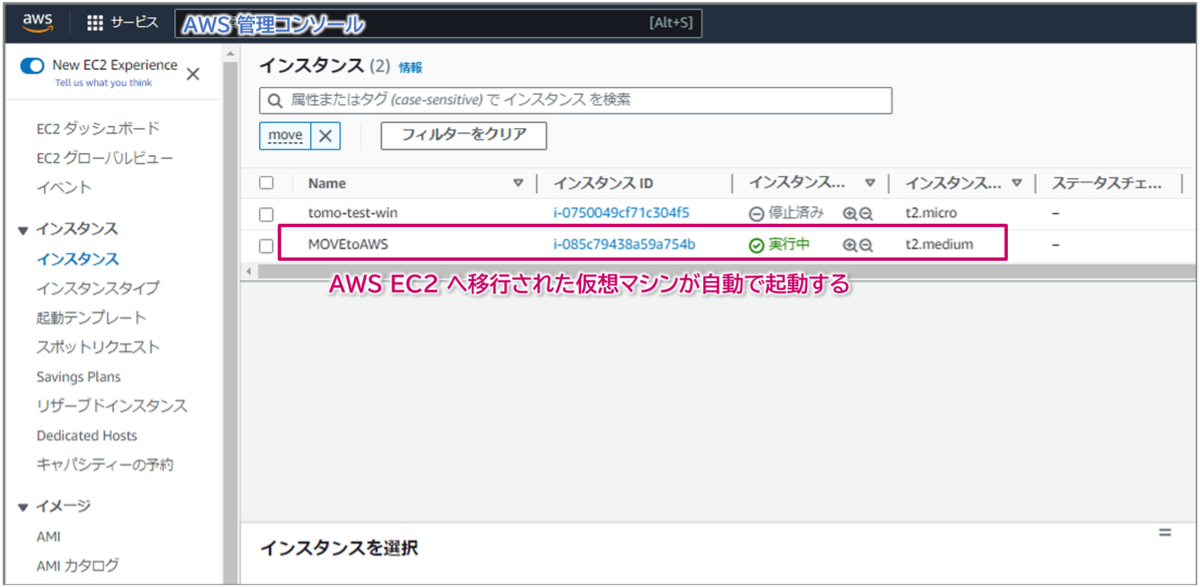
Task: Sort by instance type column arrow
Action: click(x=1017, y=183)
